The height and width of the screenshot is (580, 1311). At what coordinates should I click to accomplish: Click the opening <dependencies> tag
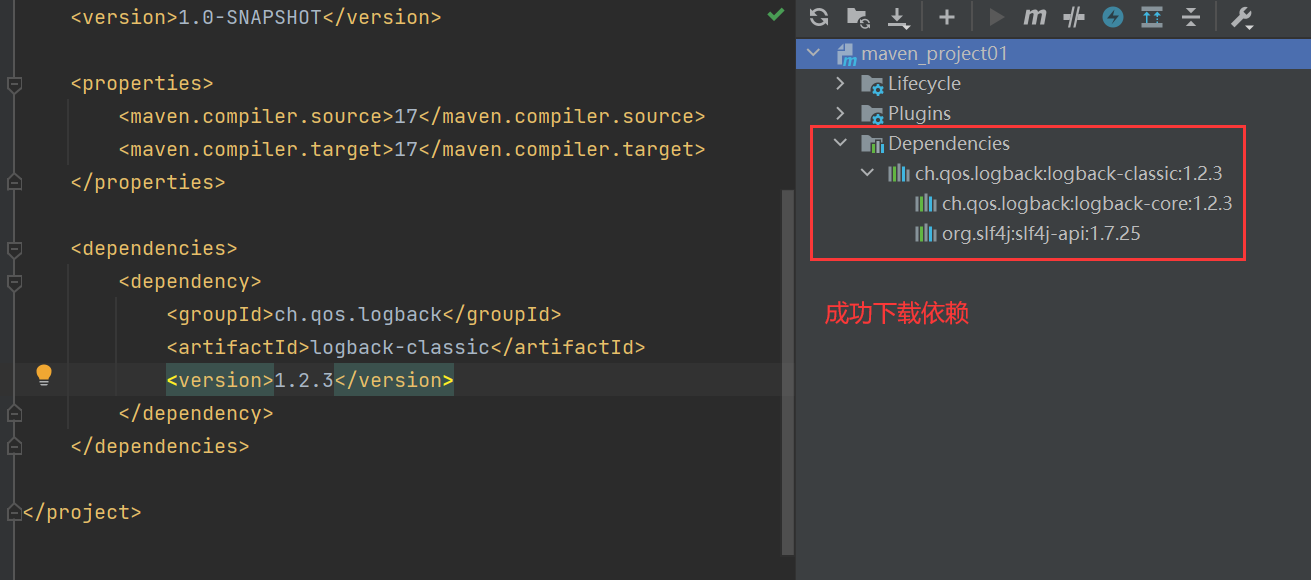click(154, 248)
